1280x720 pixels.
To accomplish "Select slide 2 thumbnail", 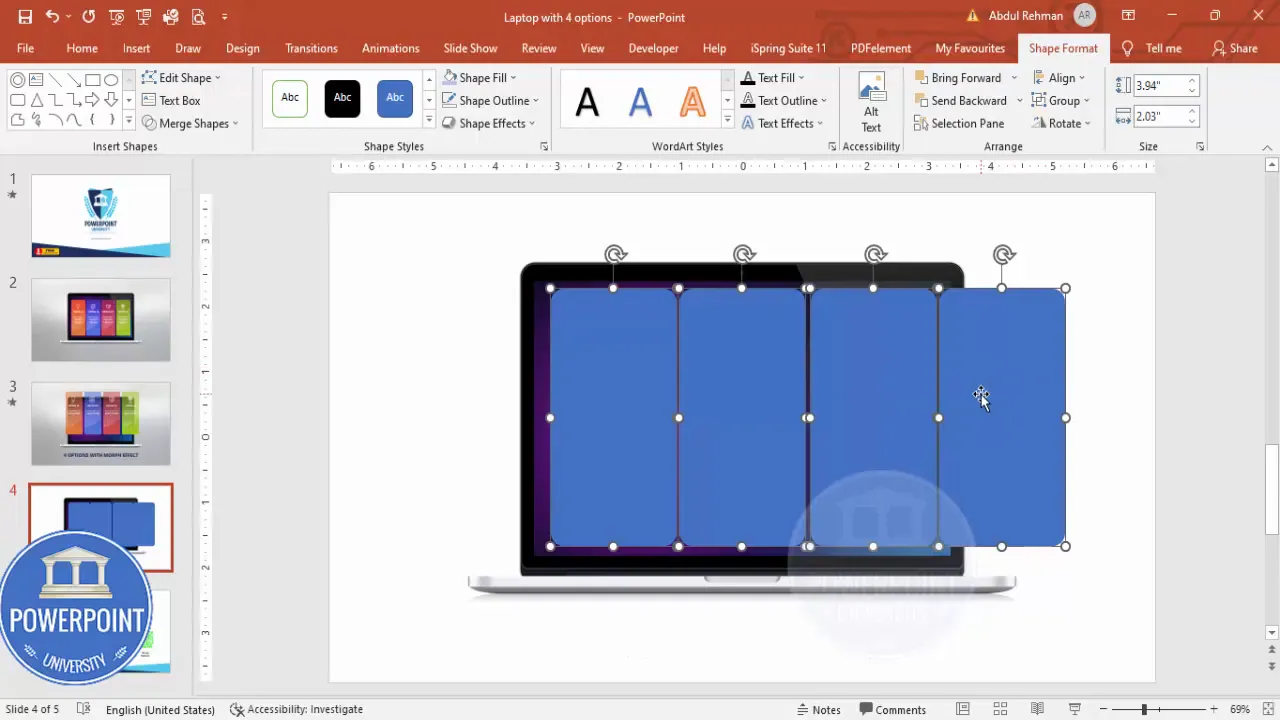I will (x=101, y=320).
